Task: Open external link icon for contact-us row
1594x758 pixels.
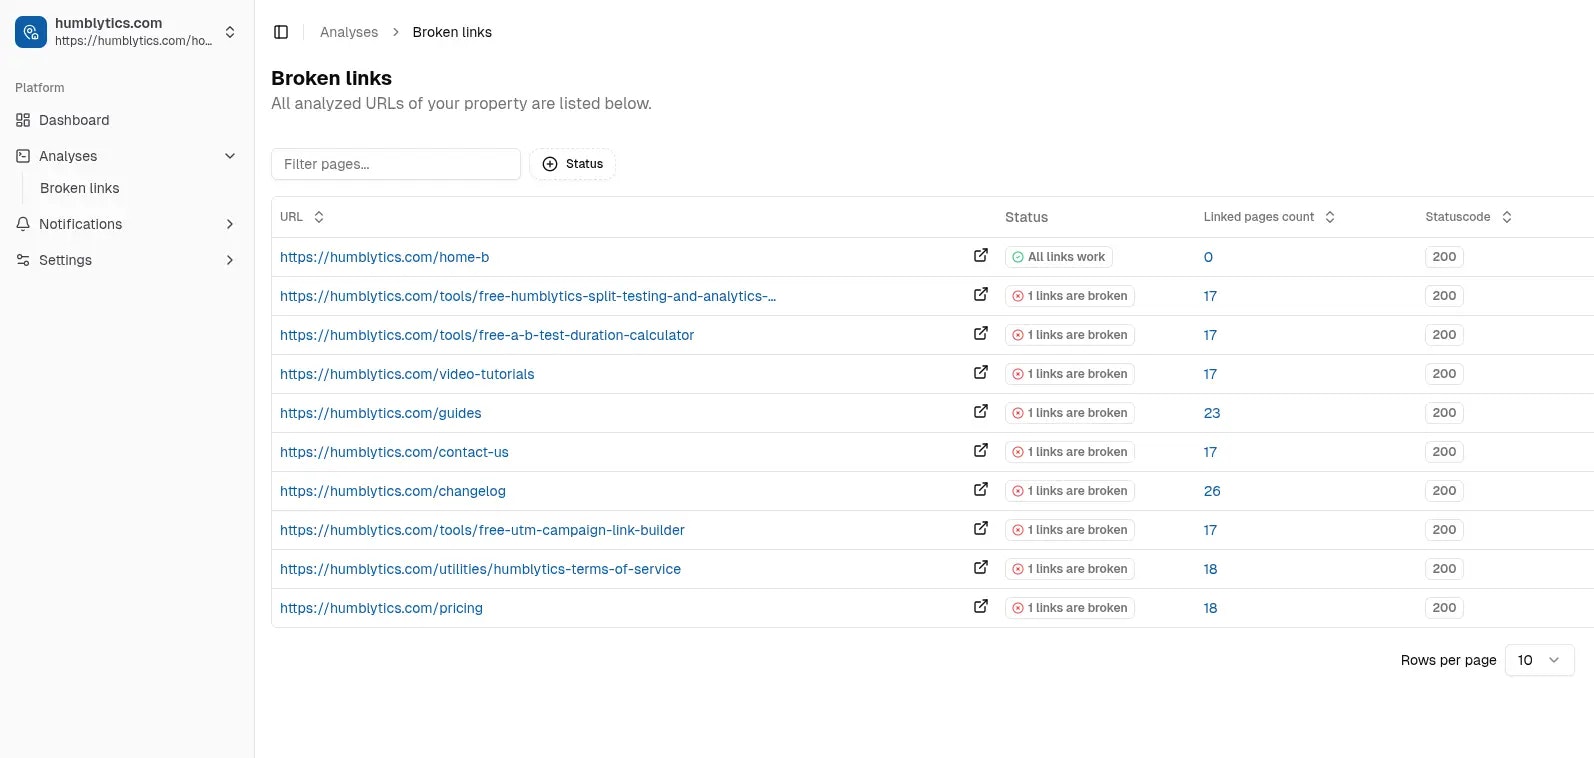Action: pos(981,451)
